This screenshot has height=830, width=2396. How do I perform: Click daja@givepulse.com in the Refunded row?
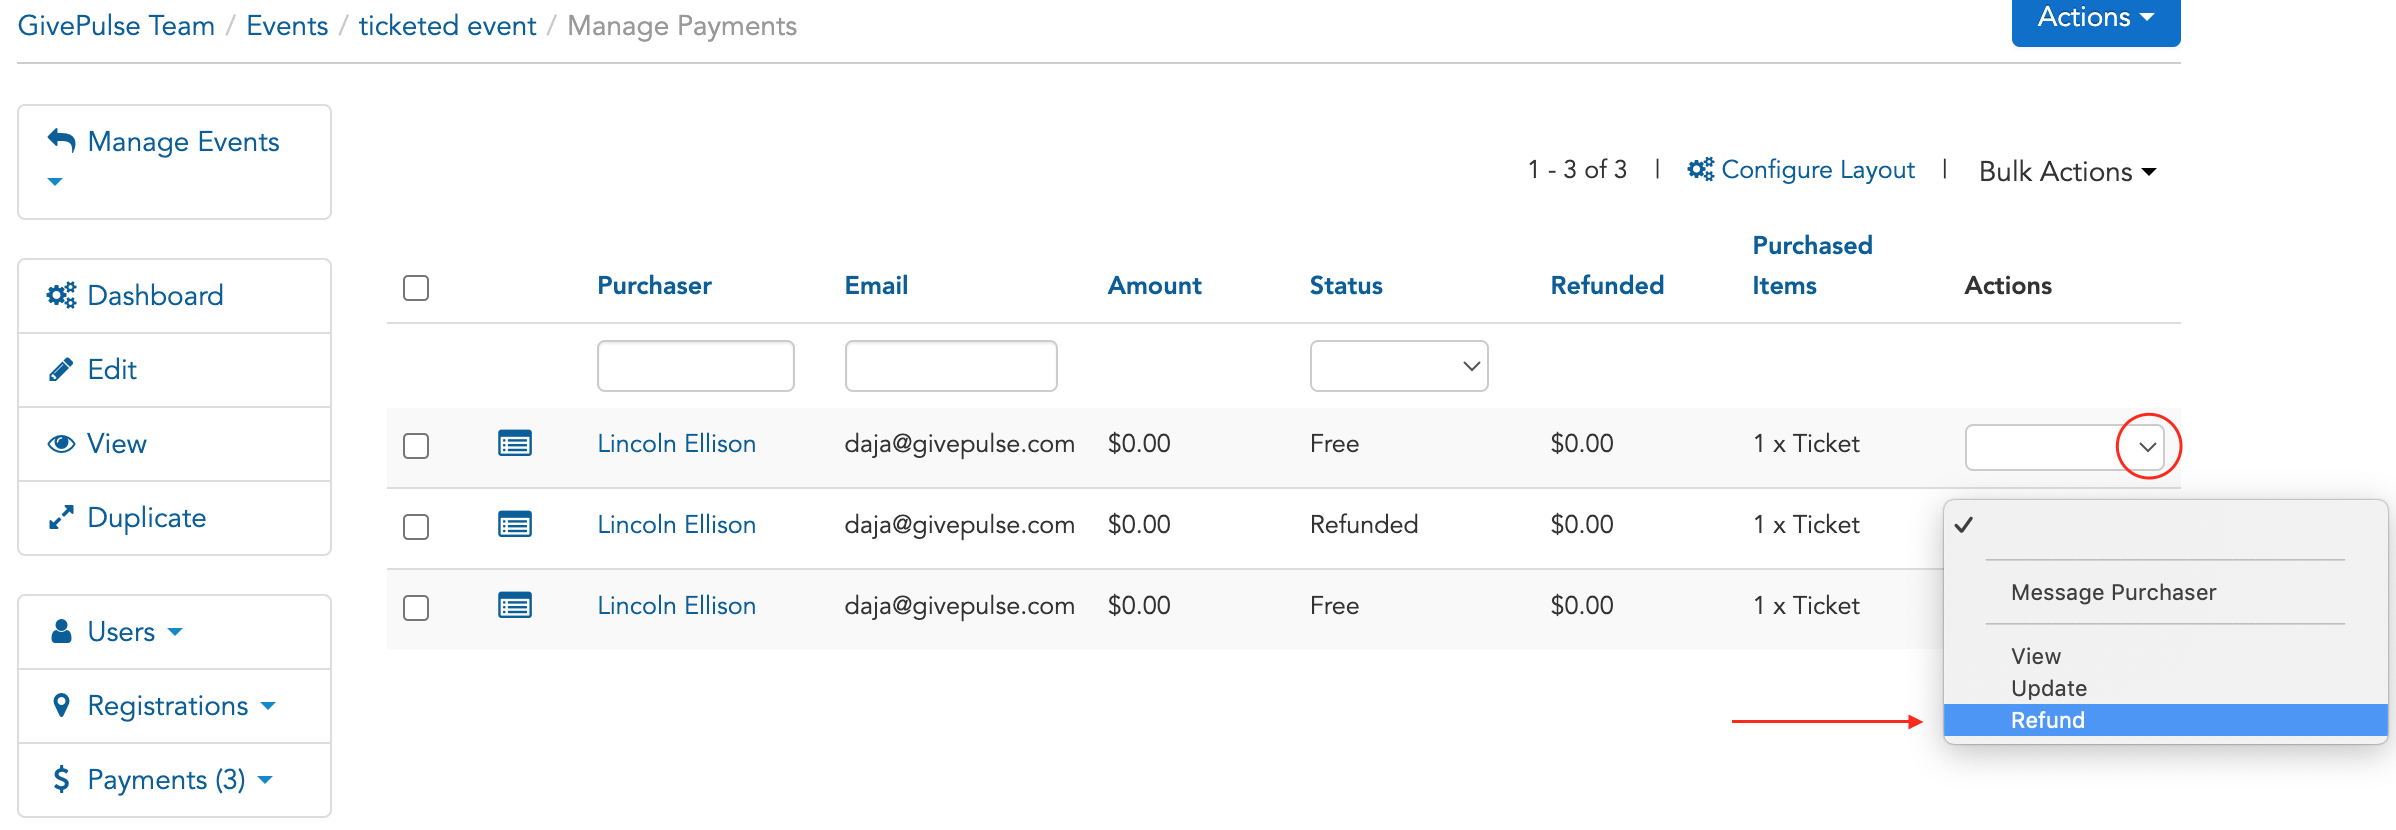959,524
